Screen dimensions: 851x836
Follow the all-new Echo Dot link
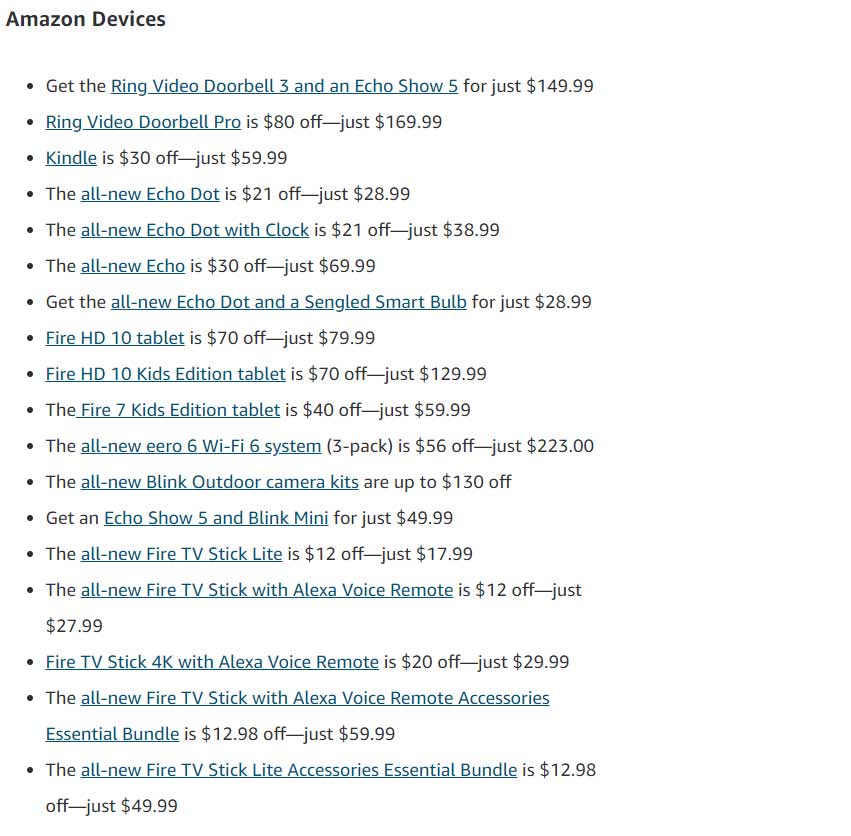[150, 194]
